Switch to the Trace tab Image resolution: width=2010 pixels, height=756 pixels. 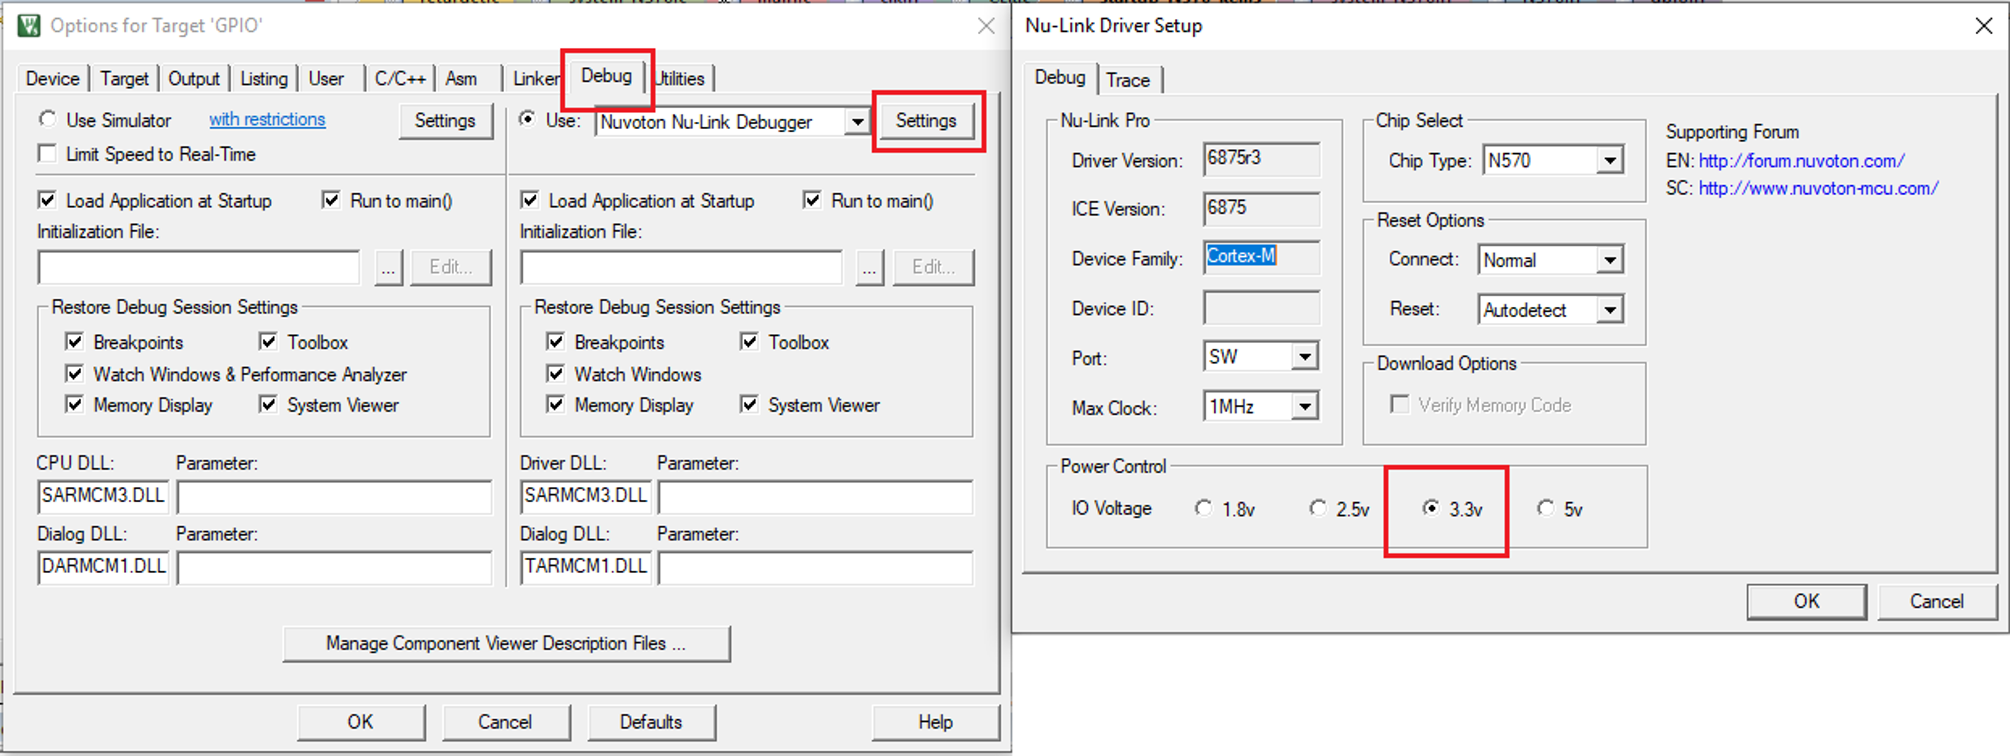click(x=1128, y=80)
